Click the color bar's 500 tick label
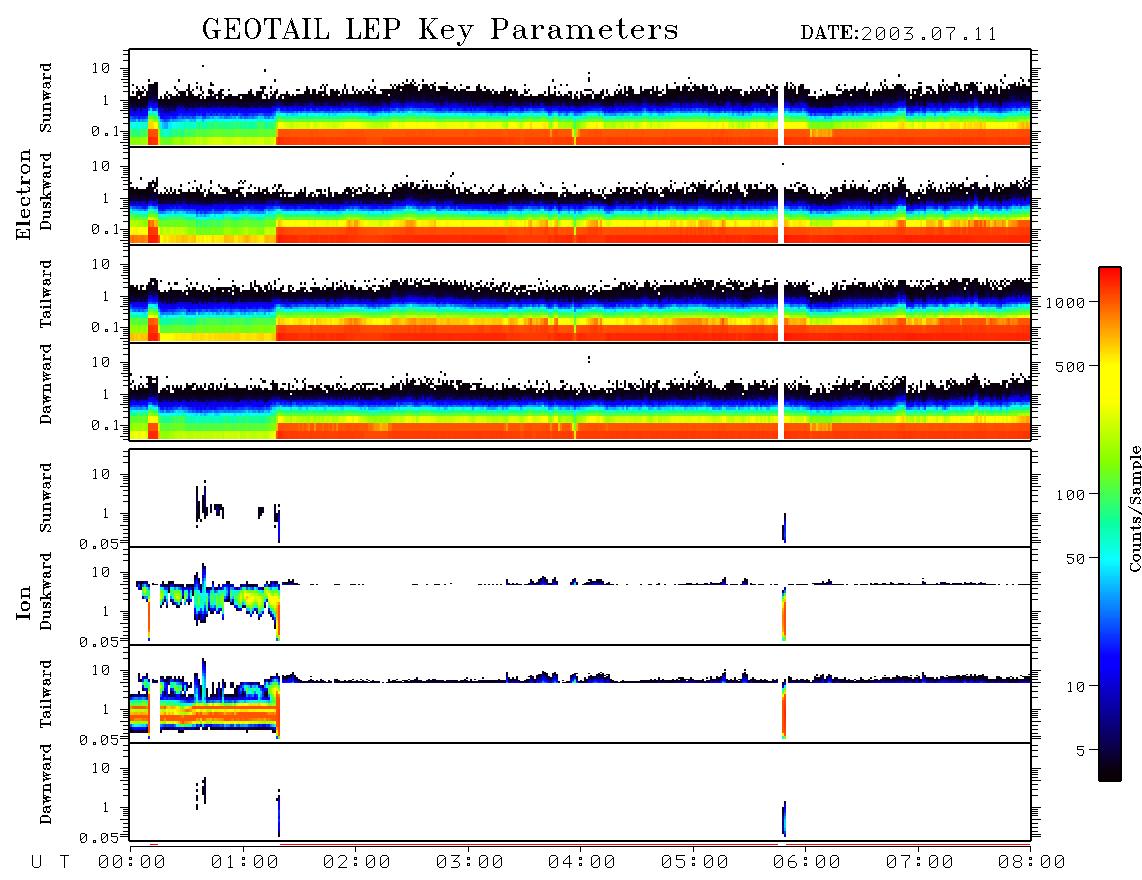The height and width of the screenshot is (880, 1142). click(x=1070, y=366)
